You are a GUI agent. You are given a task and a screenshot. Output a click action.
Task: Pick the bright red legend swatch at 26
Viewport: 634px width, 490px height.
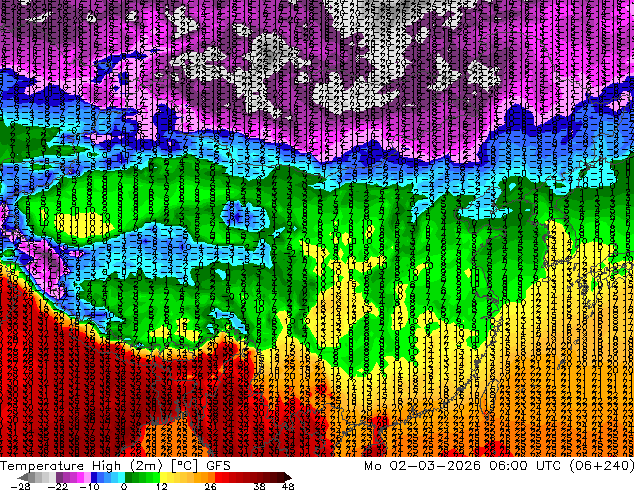(218, 477)
